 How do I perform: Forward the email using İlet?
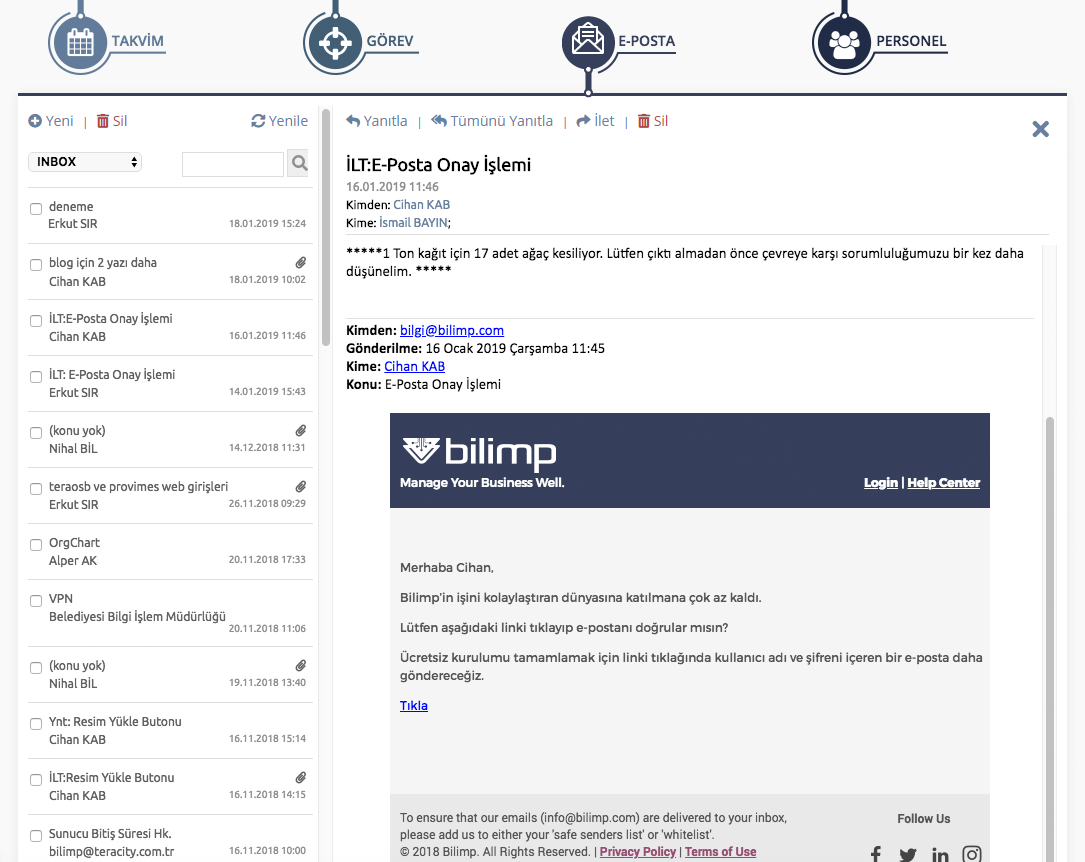[x=595, y=121]
